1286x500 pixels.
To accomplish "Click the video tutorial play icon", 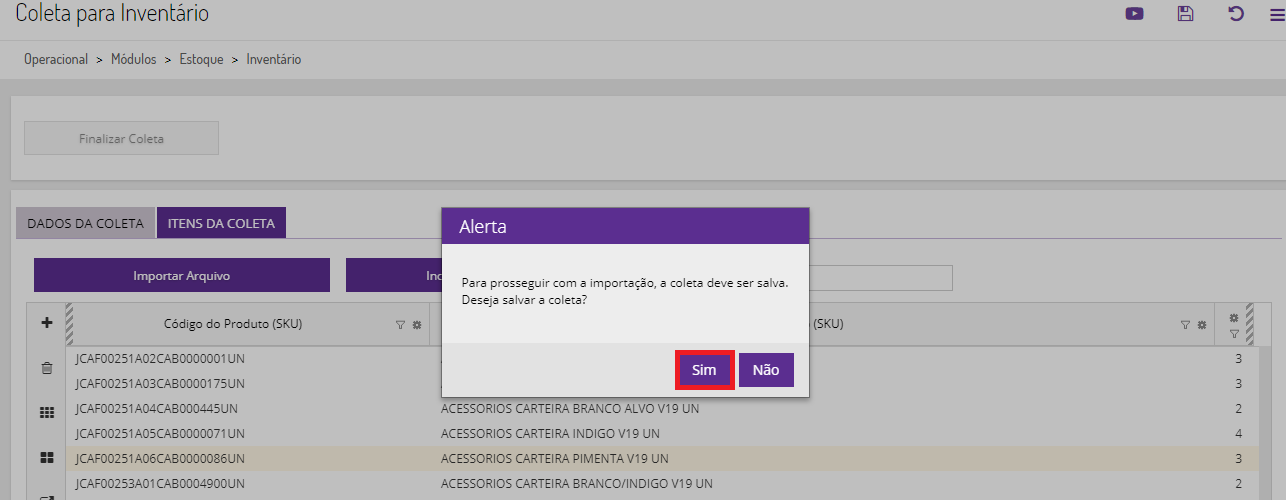I will click(1134, 14).
